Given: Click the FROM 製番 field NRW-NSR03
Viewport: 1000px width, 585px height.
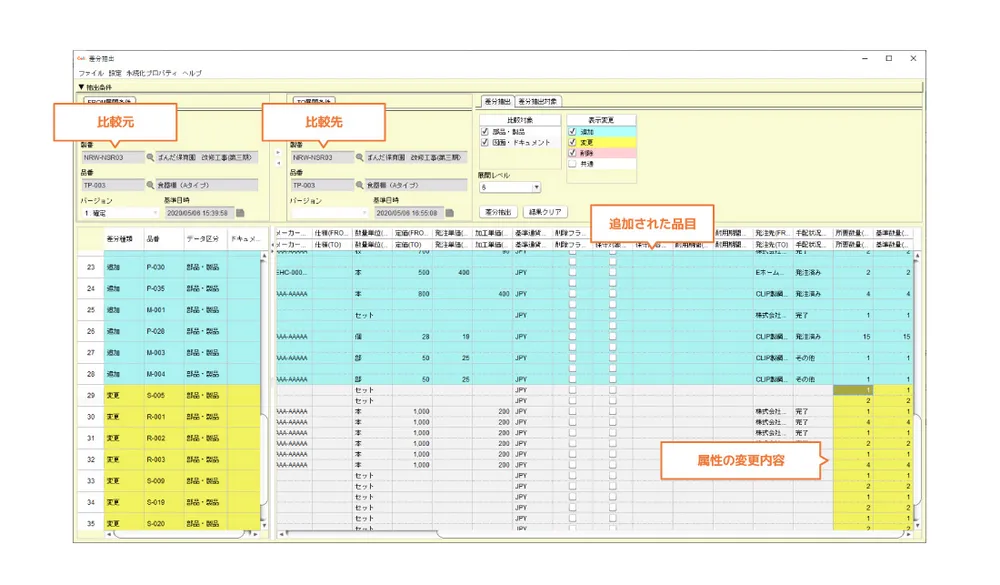Looking at the screenshot, I should [112, 157].
